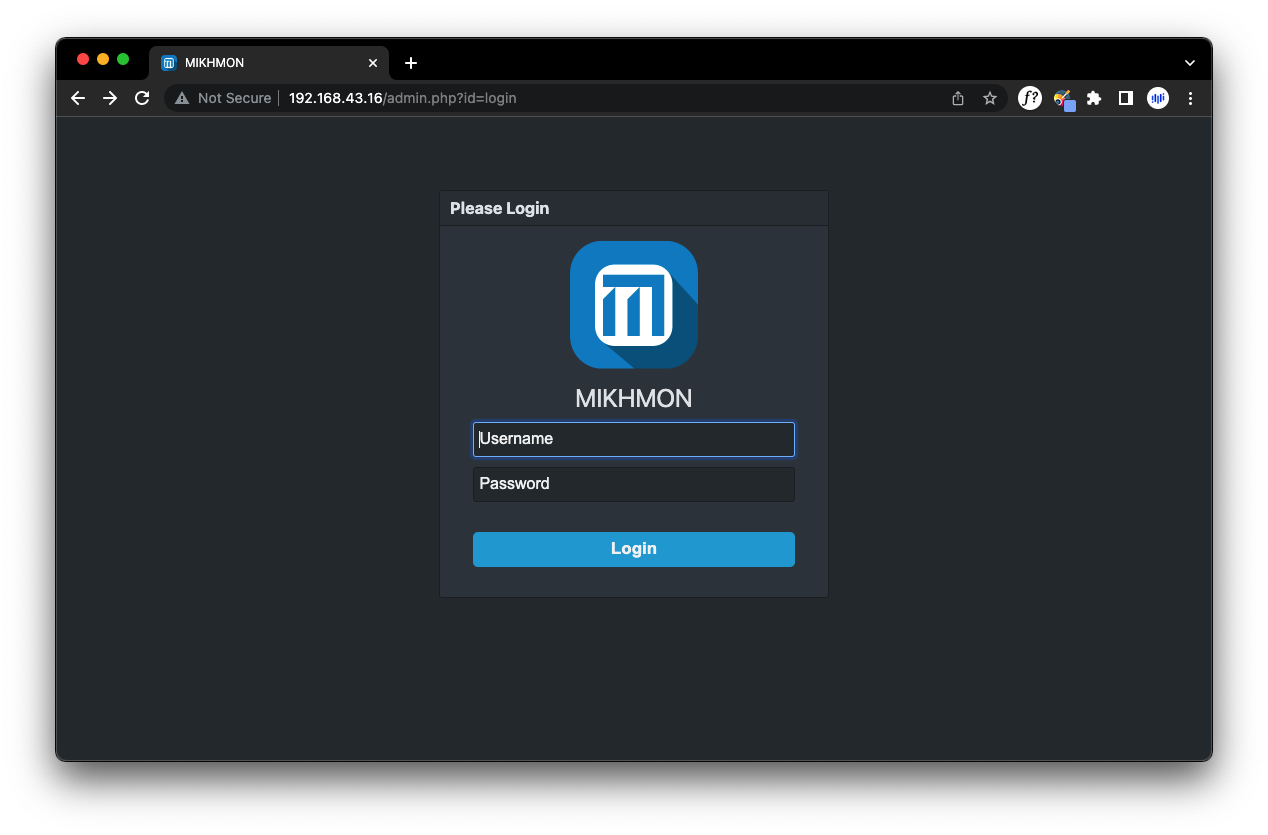This screenshot has height=835, width=1268.
Task: Expand the tab search chevron
Action: tap(1190, 62)
